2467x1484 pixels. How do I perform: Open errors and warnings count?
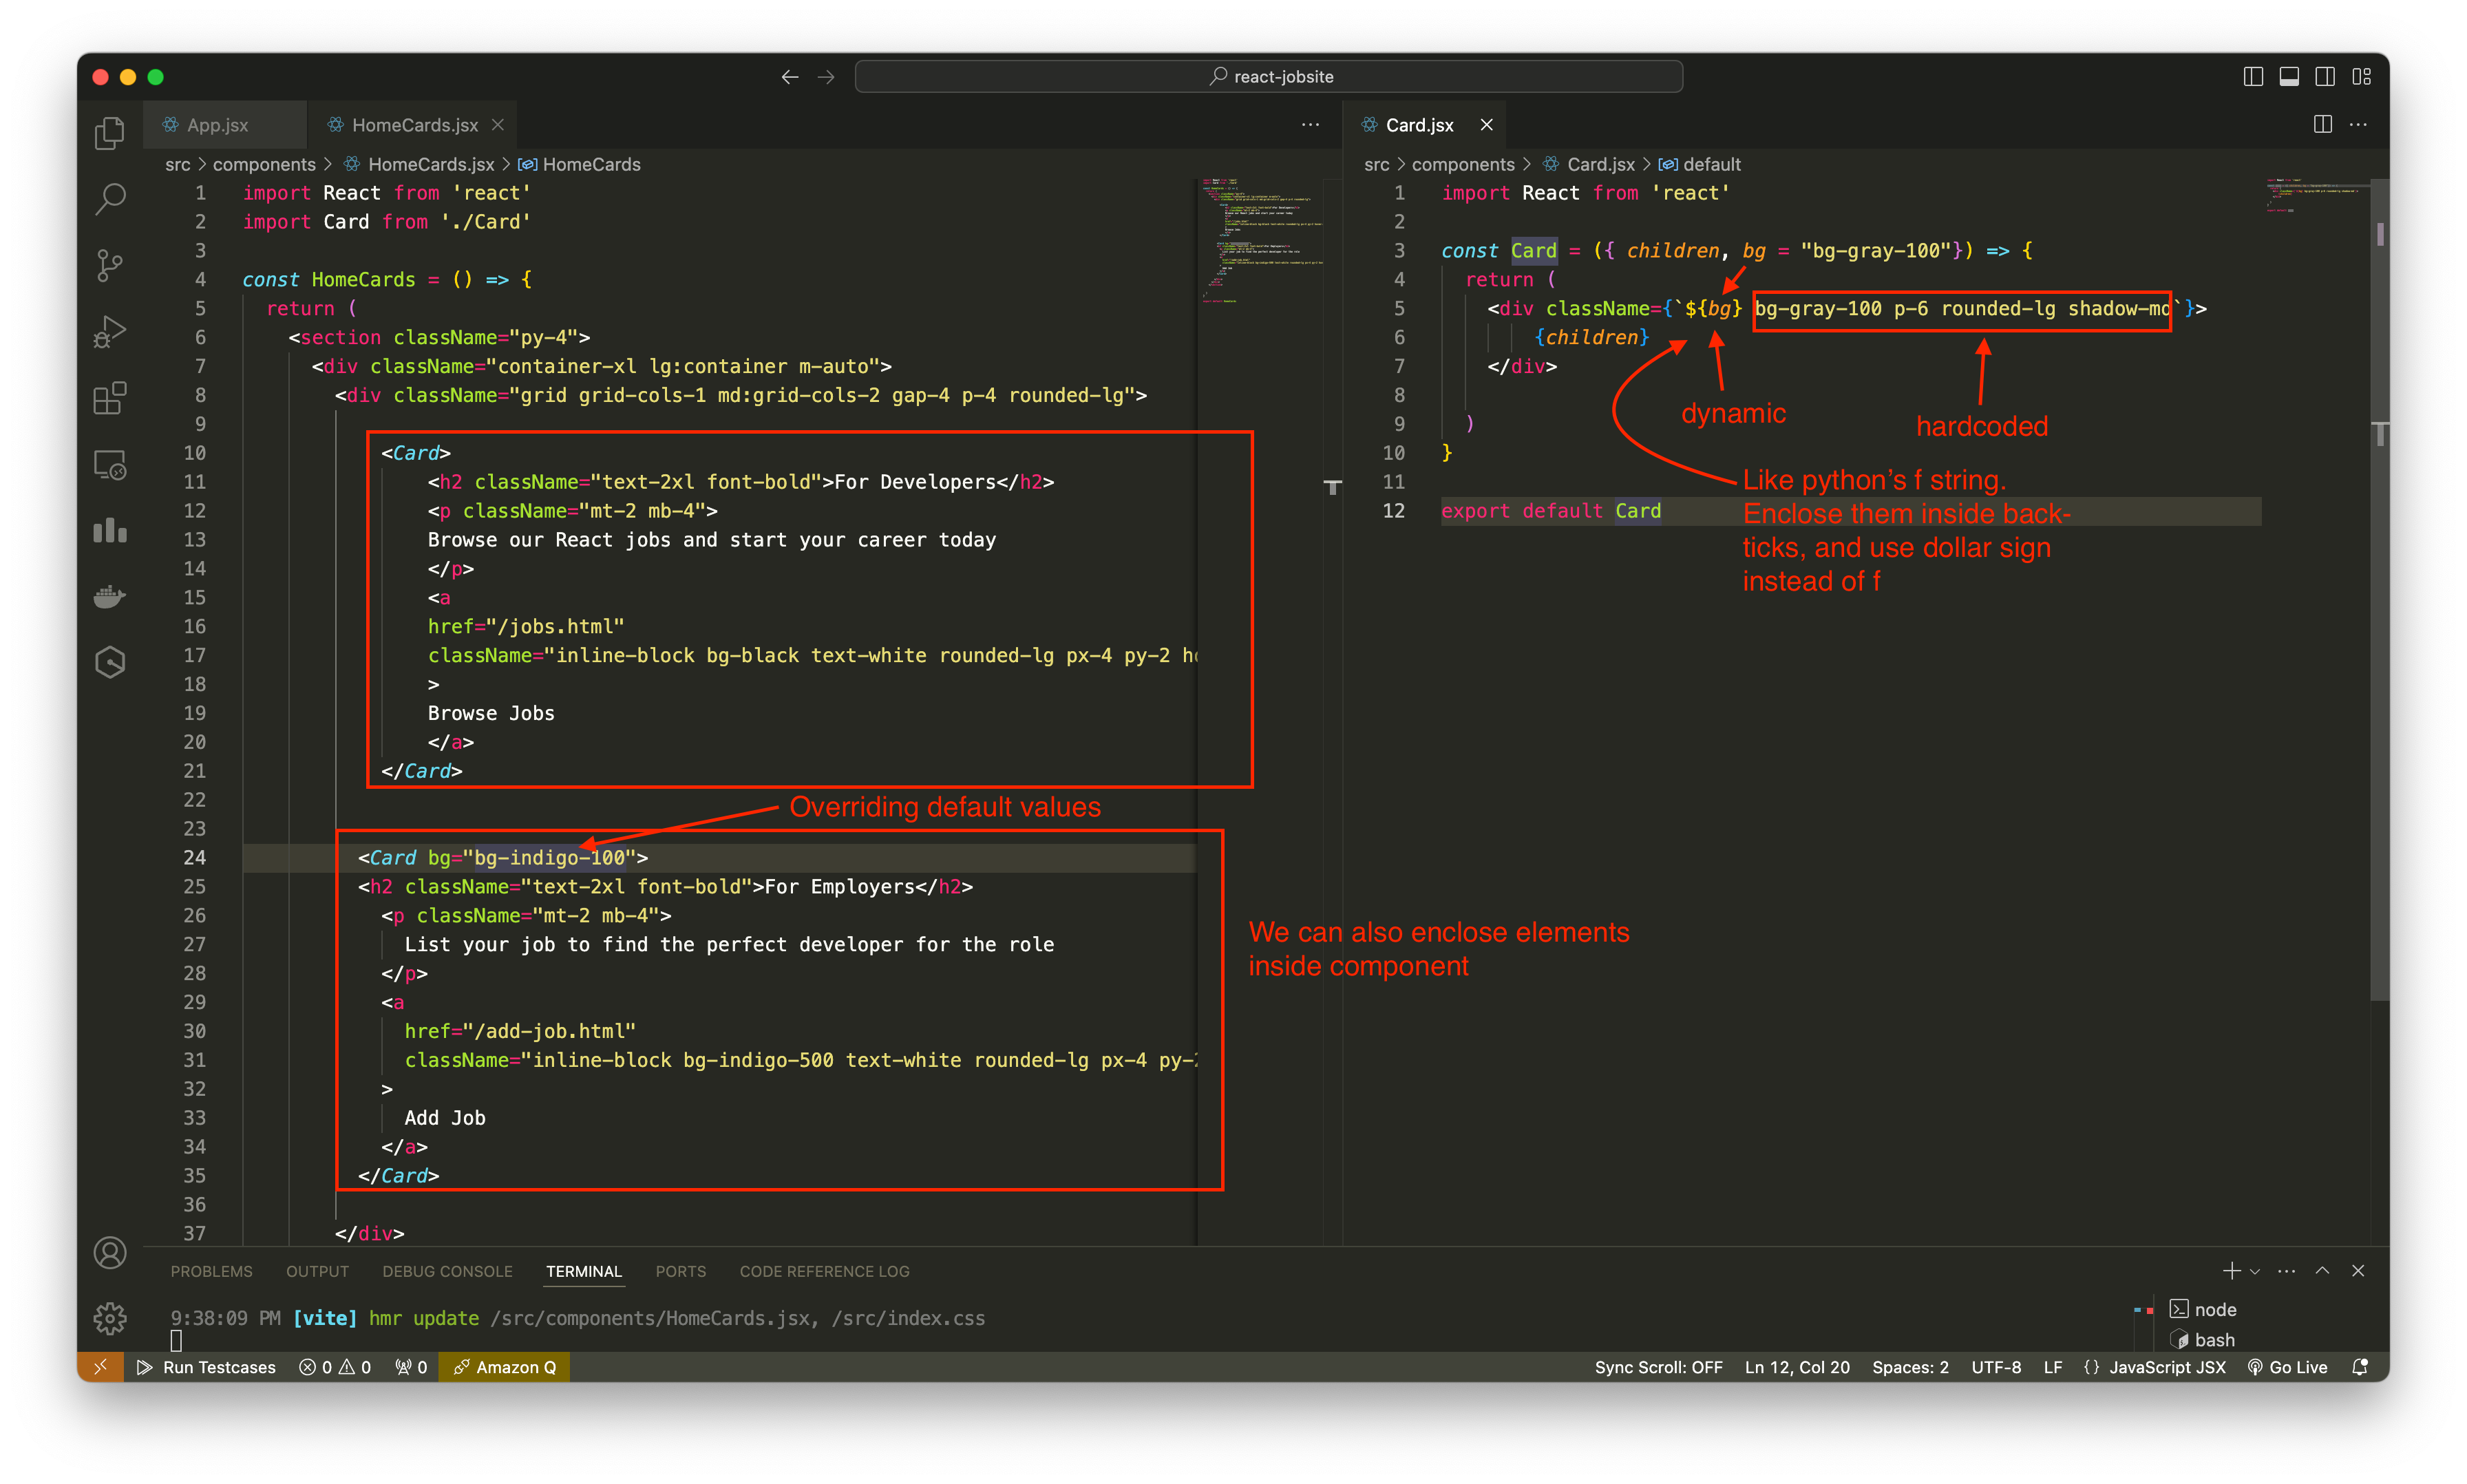point(335,1367)
